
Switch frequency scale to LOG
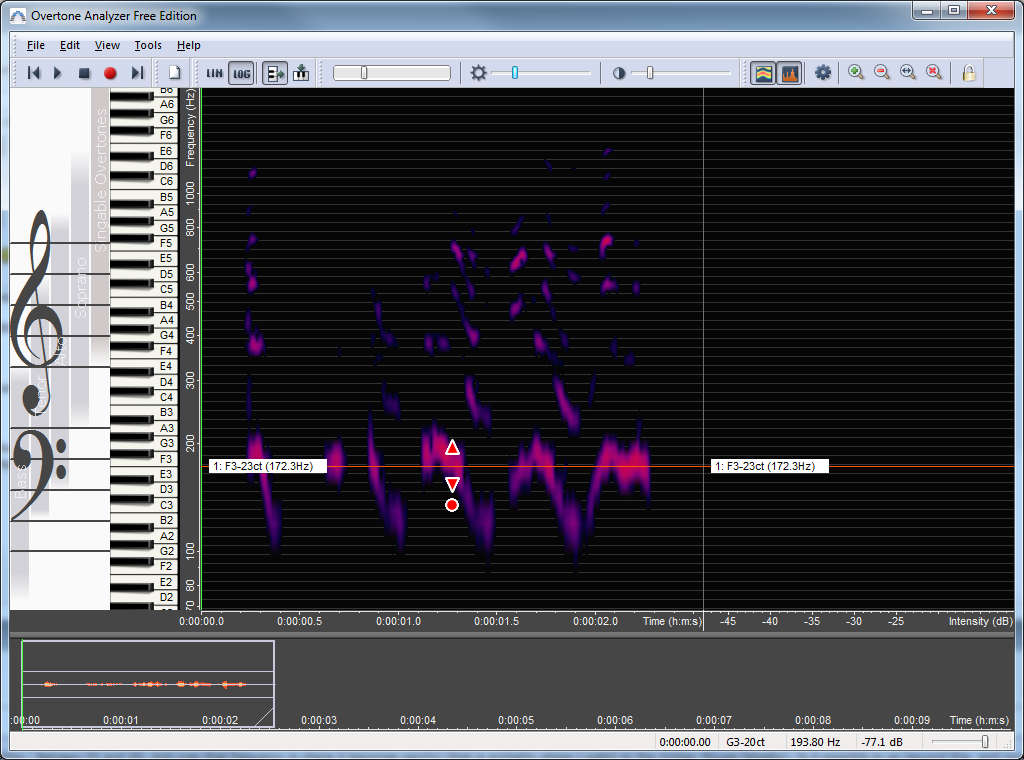[242, 73]
